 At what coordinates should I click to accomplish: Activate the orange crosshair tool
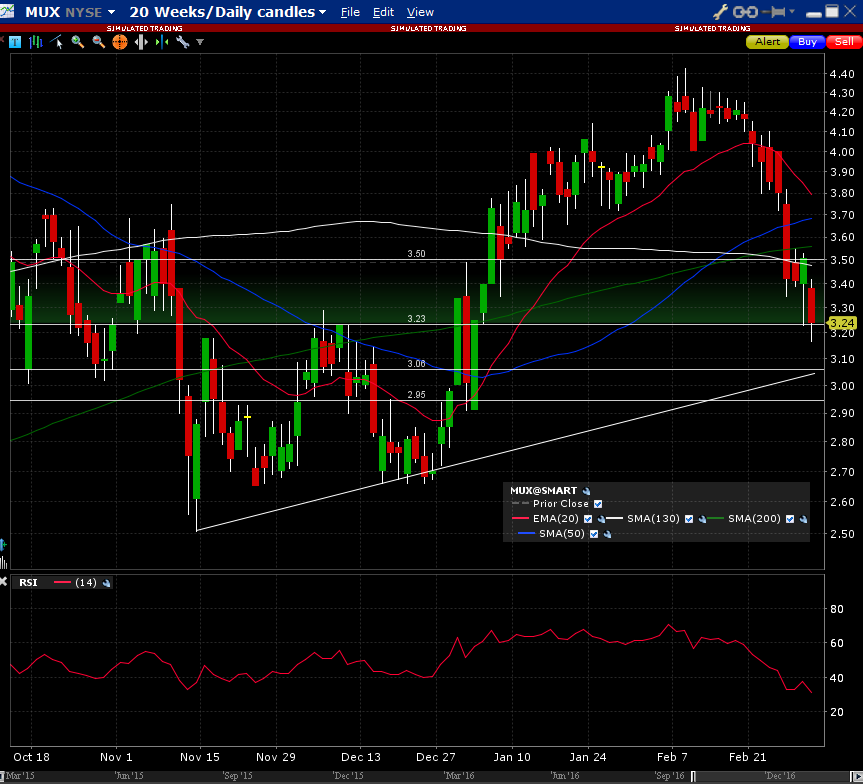119,42
